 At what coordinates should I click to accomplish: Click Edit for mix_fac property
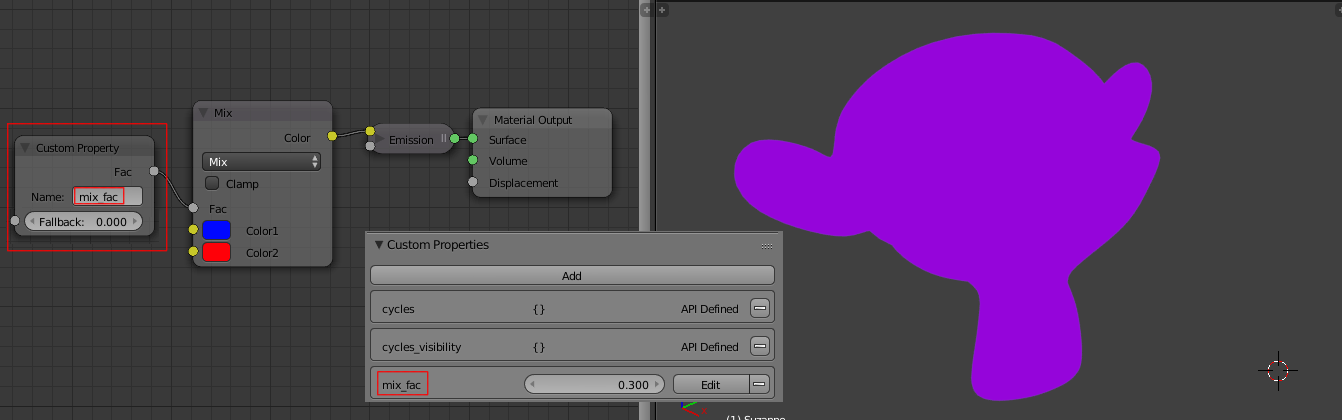coord(710,384)
